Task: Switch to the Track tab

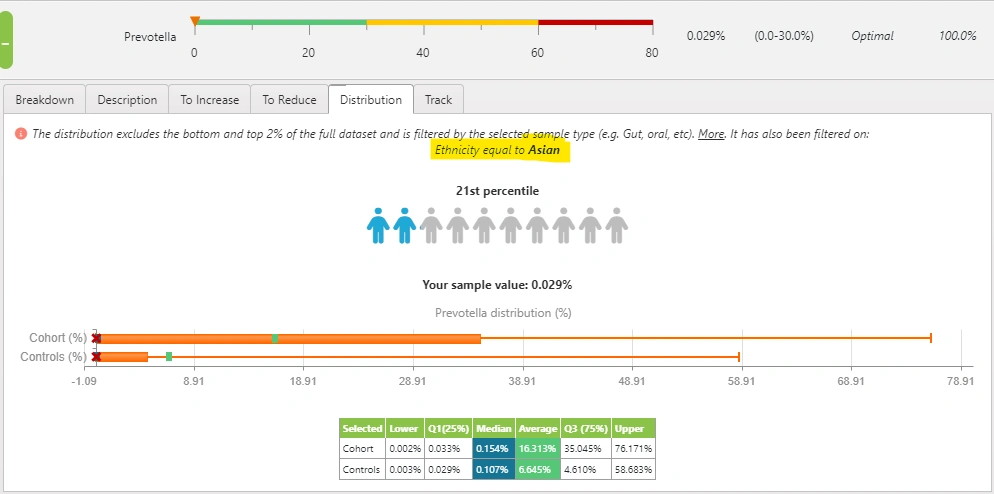Action: click(439, 100)
